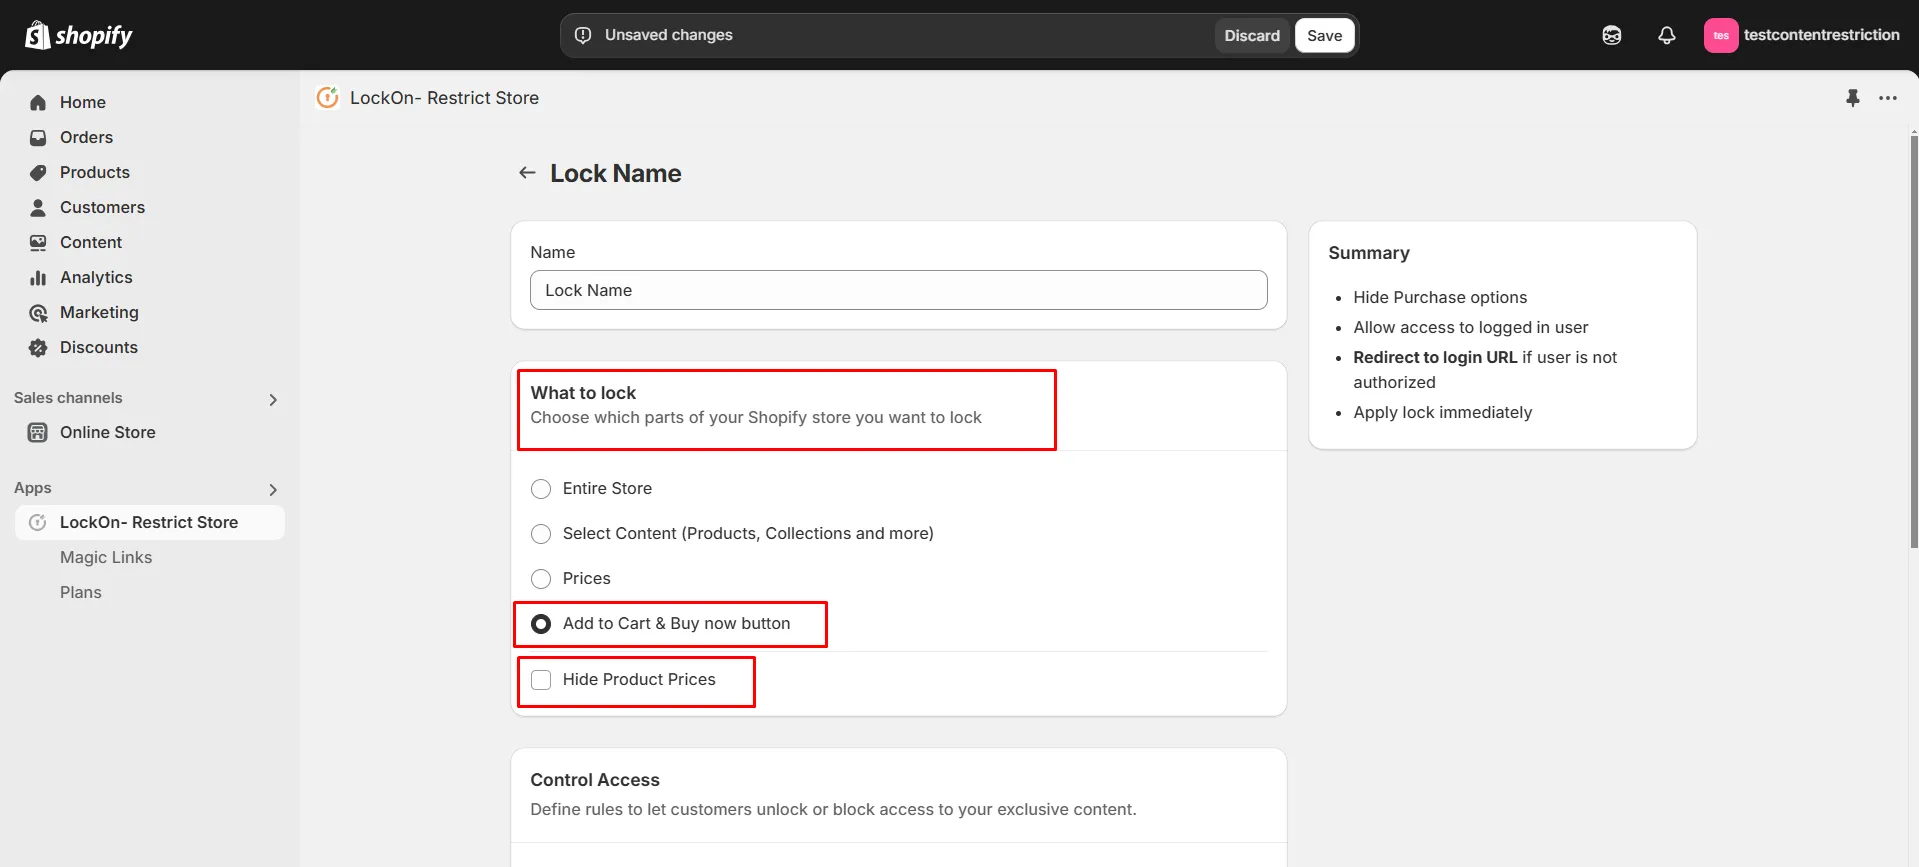Choose the Prices radio option

tap(541, 579)
